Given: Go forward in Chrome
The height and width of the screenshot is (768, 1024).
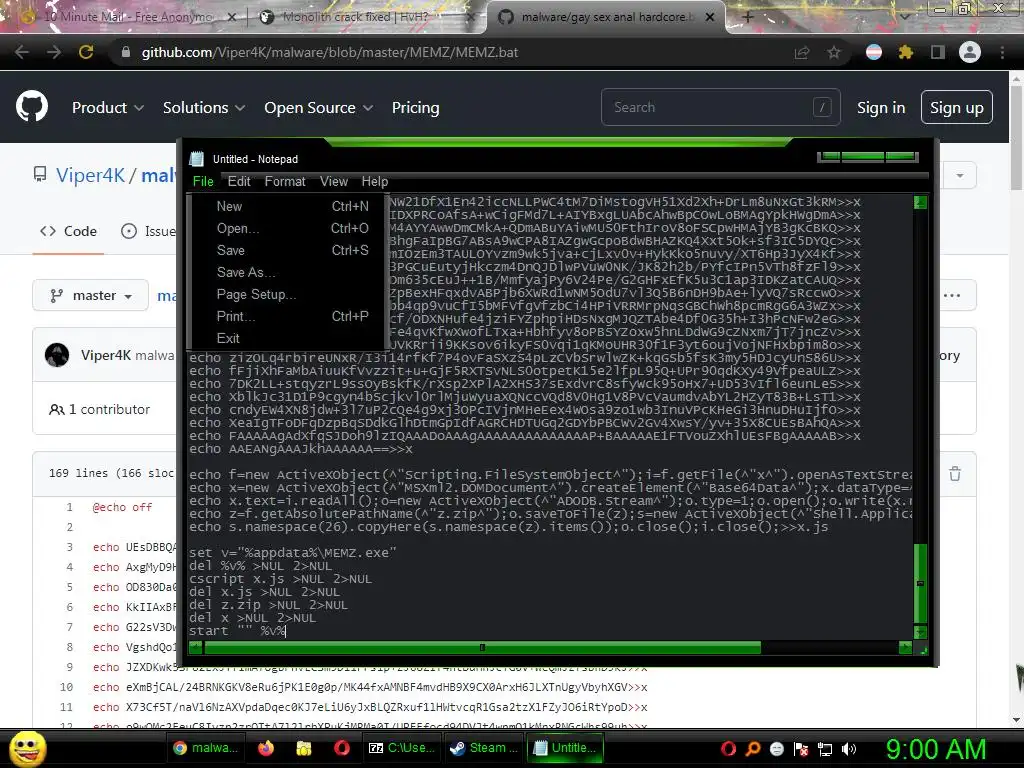Looking at the screenshot, I should pyautogui.click(x=54, y=52).
